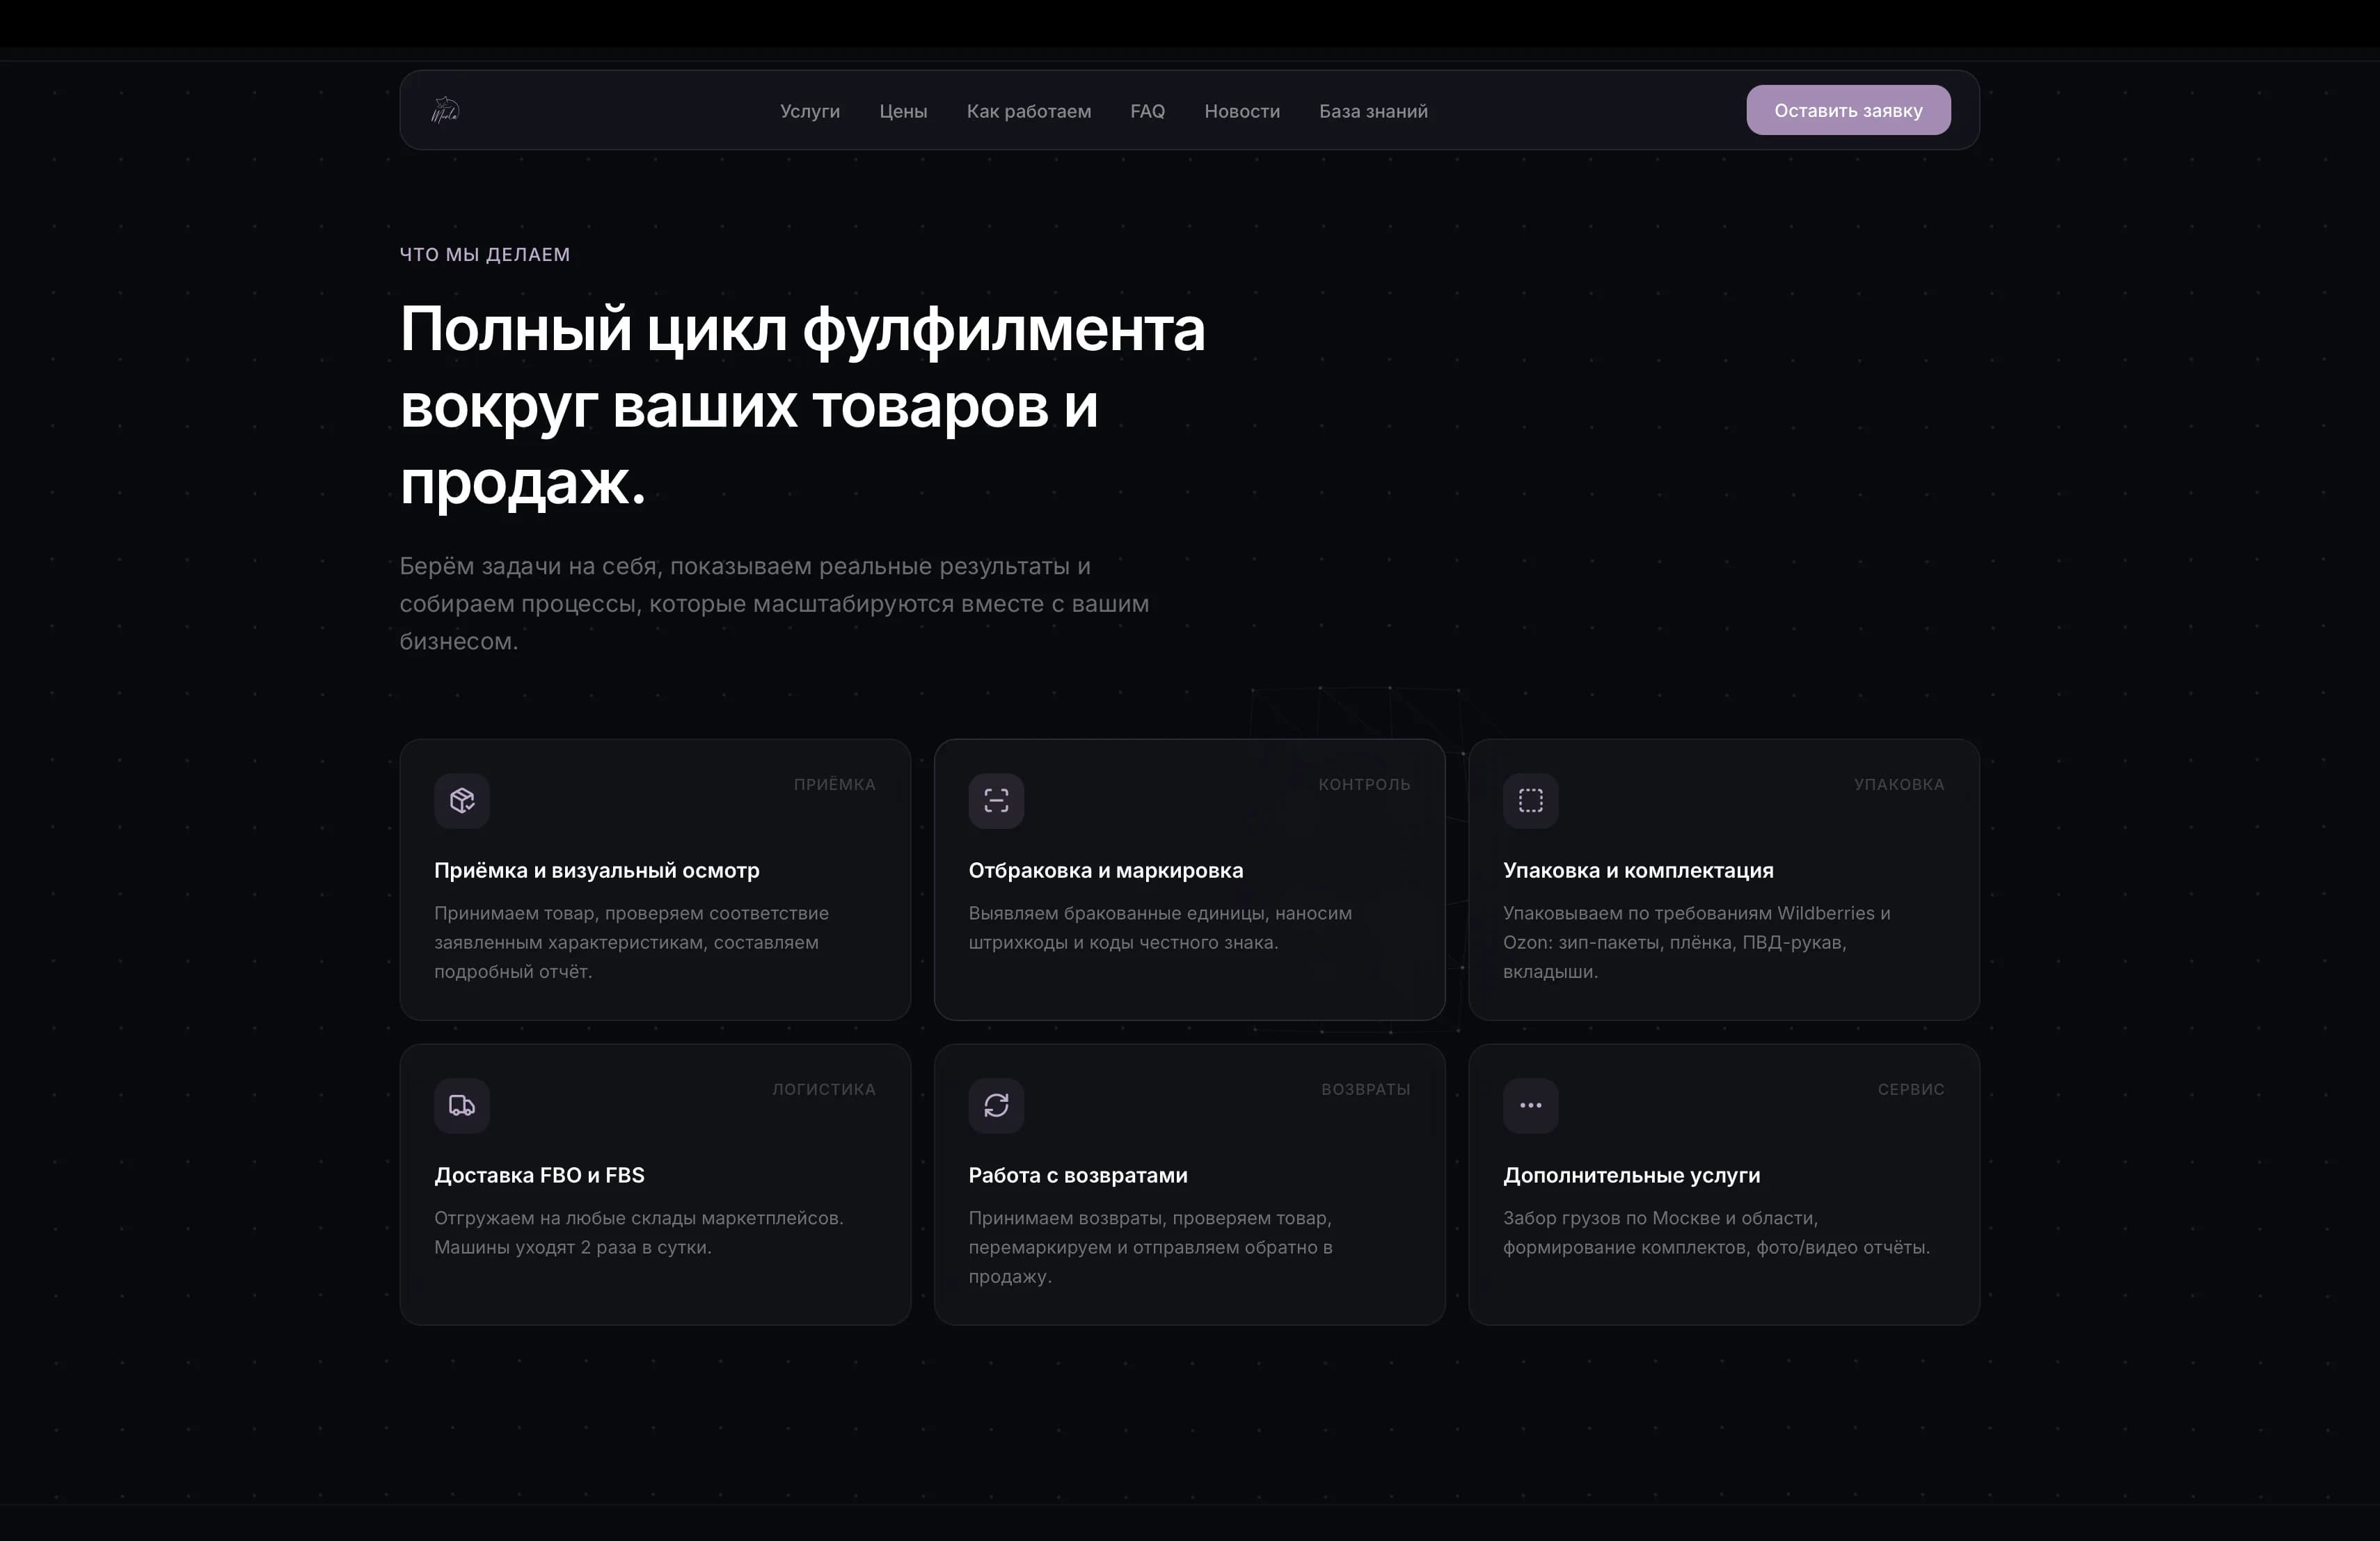Click the Упаковываем по требованиям Wildberries text
This screenshot has width=2380, height=1541.
click(1697, 942)
